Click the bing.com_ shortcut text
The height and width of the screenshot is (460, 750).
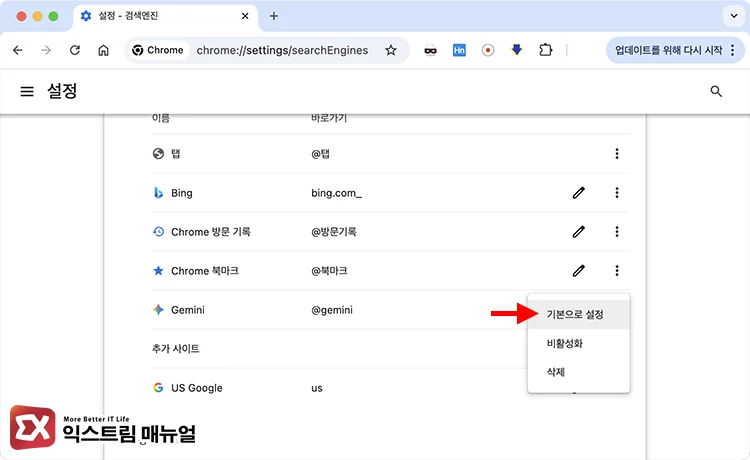coord(336,193)
